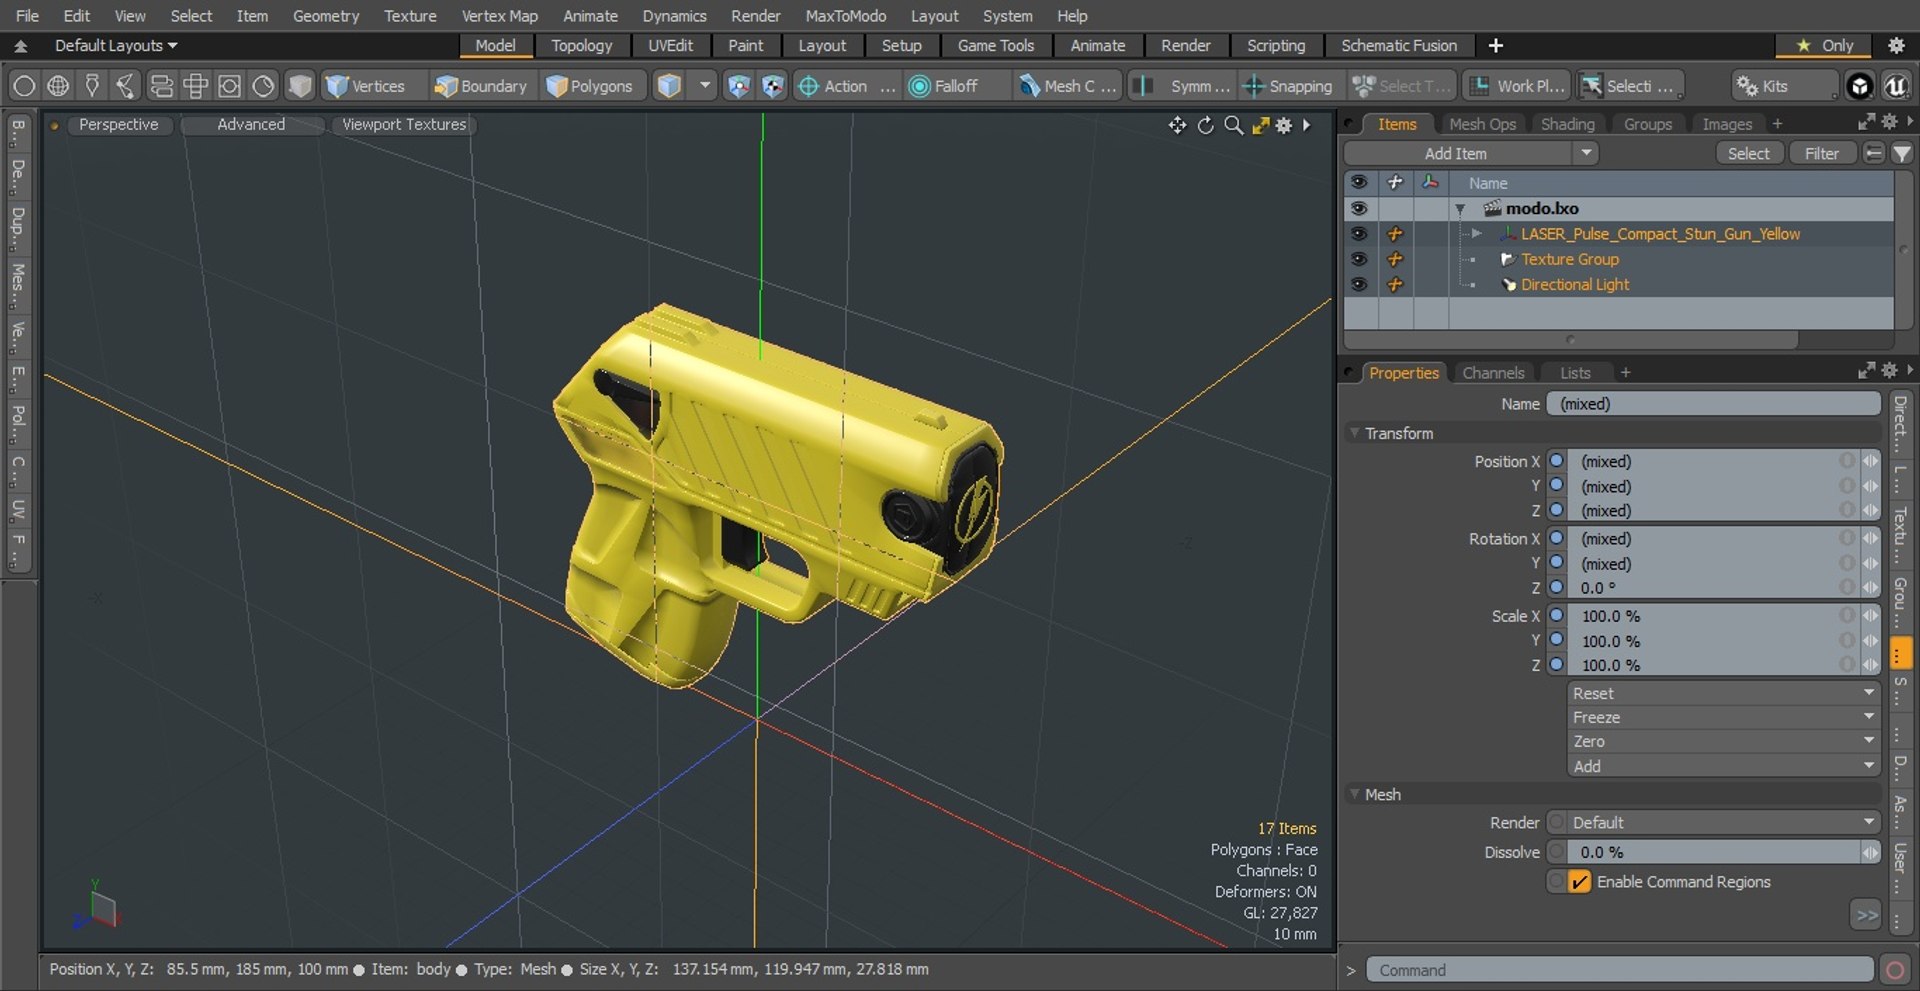The width and height of the screenshot is (1920, 991).
Task: Toggle the Rotation Z channel keyframe dot
Action: [x=1556, y=587]
